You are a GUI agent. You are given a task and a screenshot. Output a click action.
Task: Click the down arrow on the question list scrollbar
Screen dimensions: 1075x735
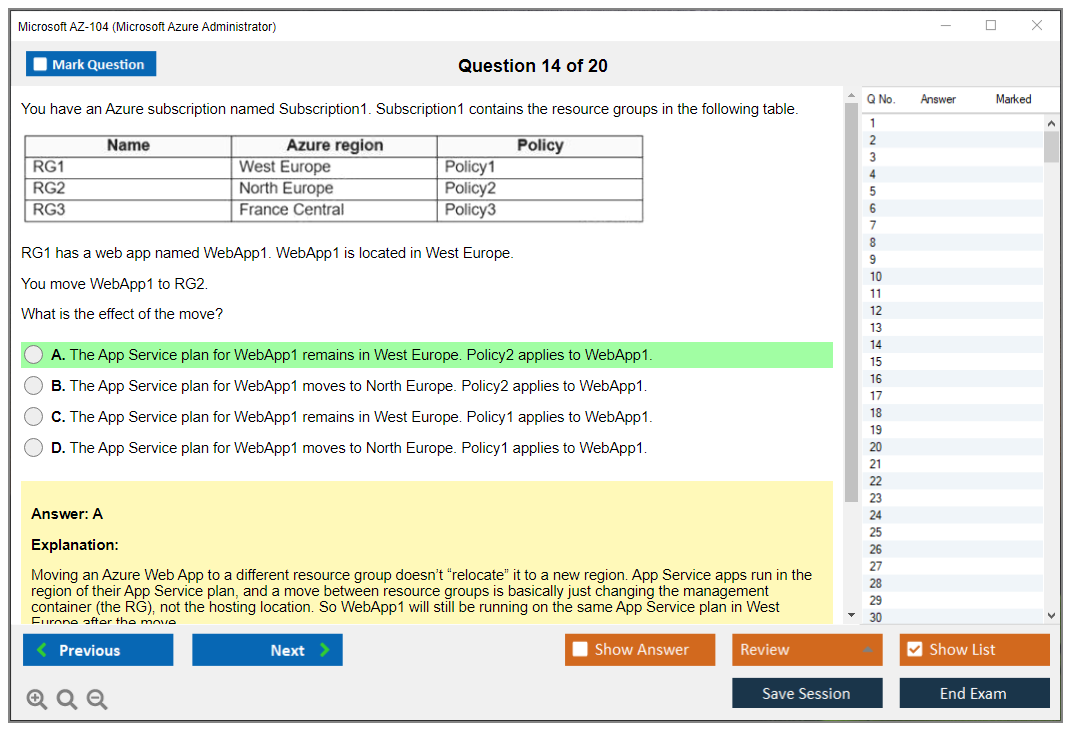pos(1051,615)
